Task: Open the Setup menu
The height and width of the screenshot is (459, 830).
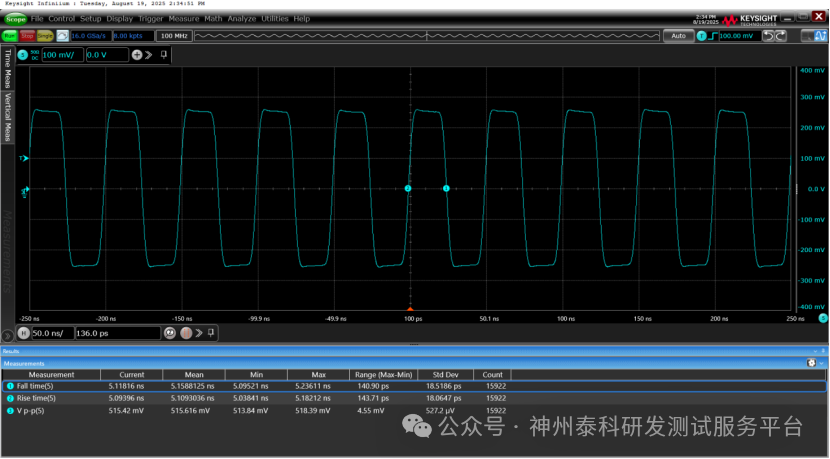Action: click(91, 19)
